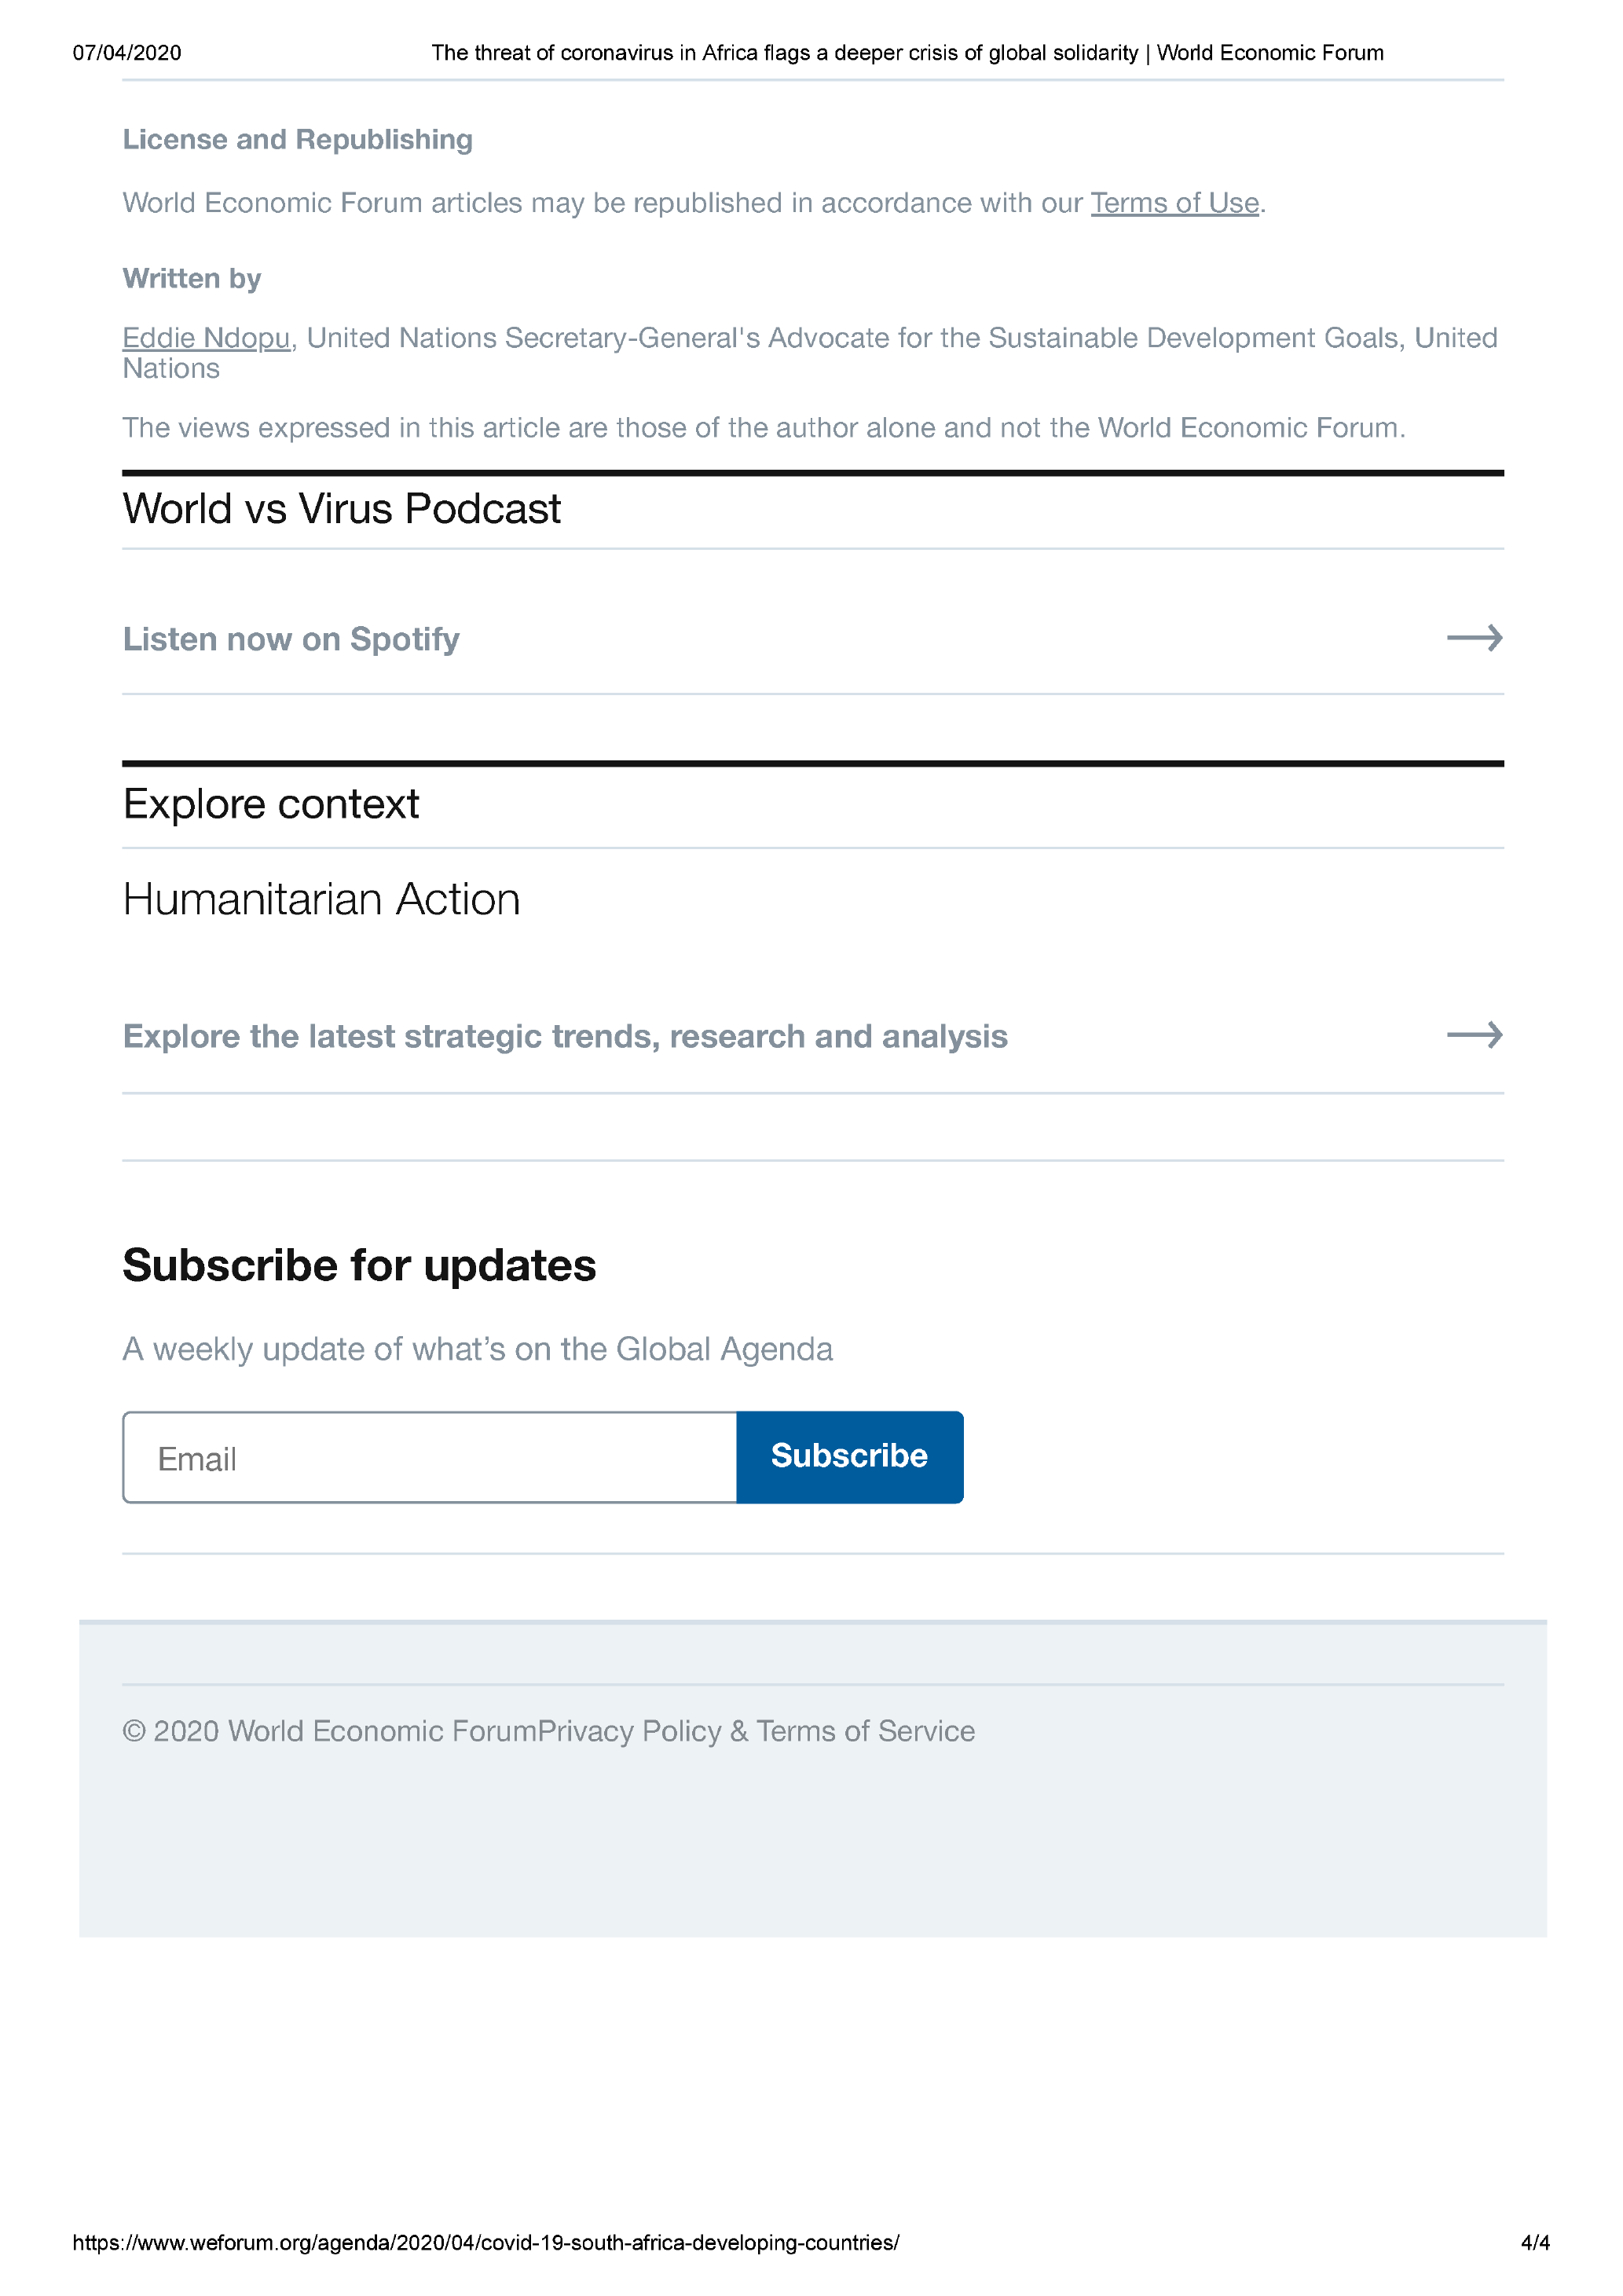1623x2296 pixels.
Task: Click Explore the latest strategic trends text
Action: point(565,1036)
